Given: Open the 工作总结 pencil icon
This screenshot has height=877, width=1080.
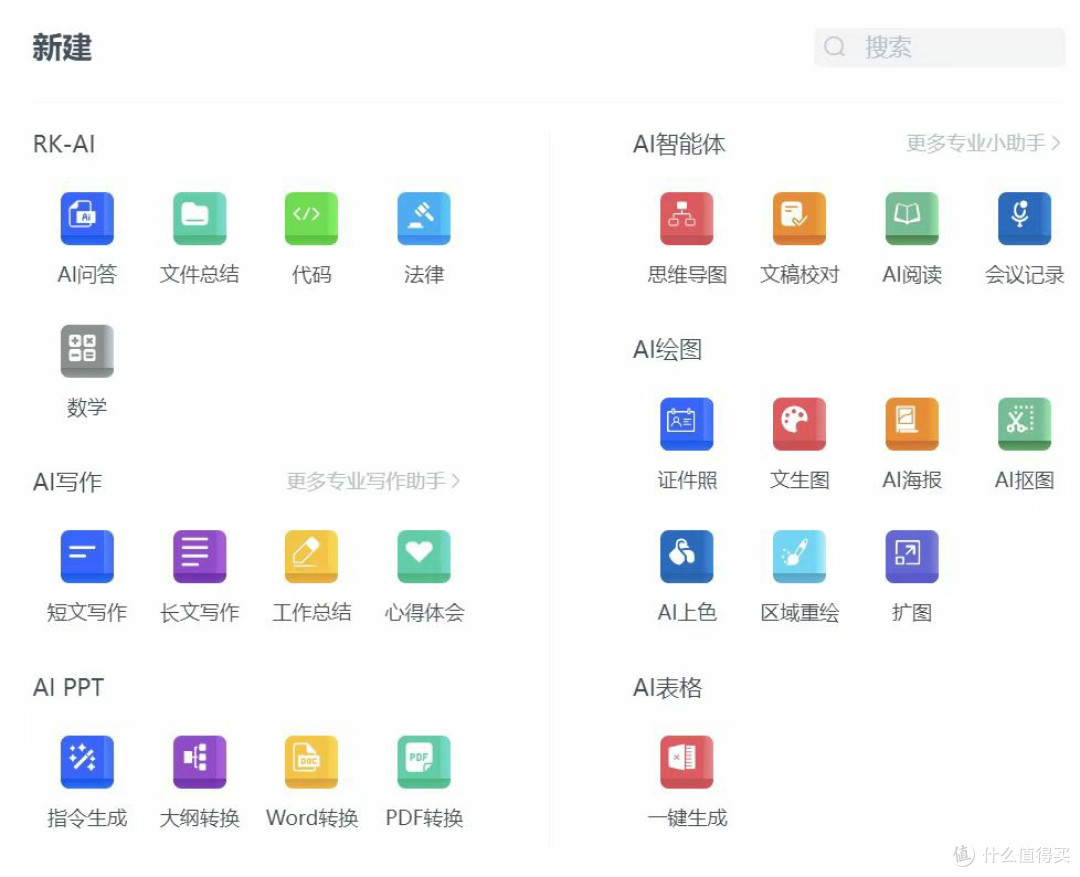Looking at the screenshot, I should click(311, 556).
